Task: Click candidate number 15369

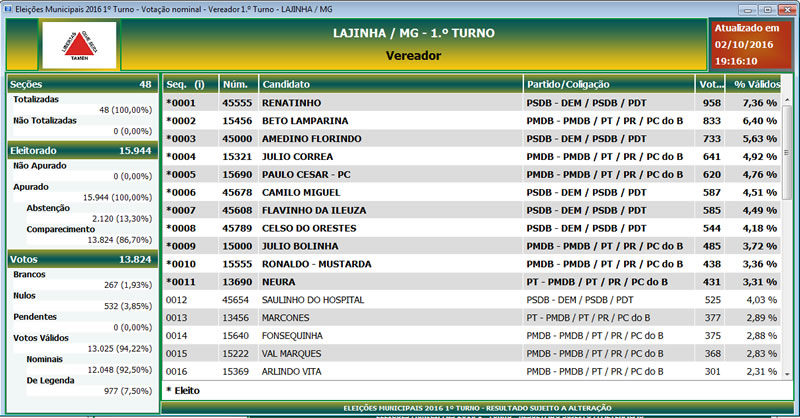Action: 236,371
